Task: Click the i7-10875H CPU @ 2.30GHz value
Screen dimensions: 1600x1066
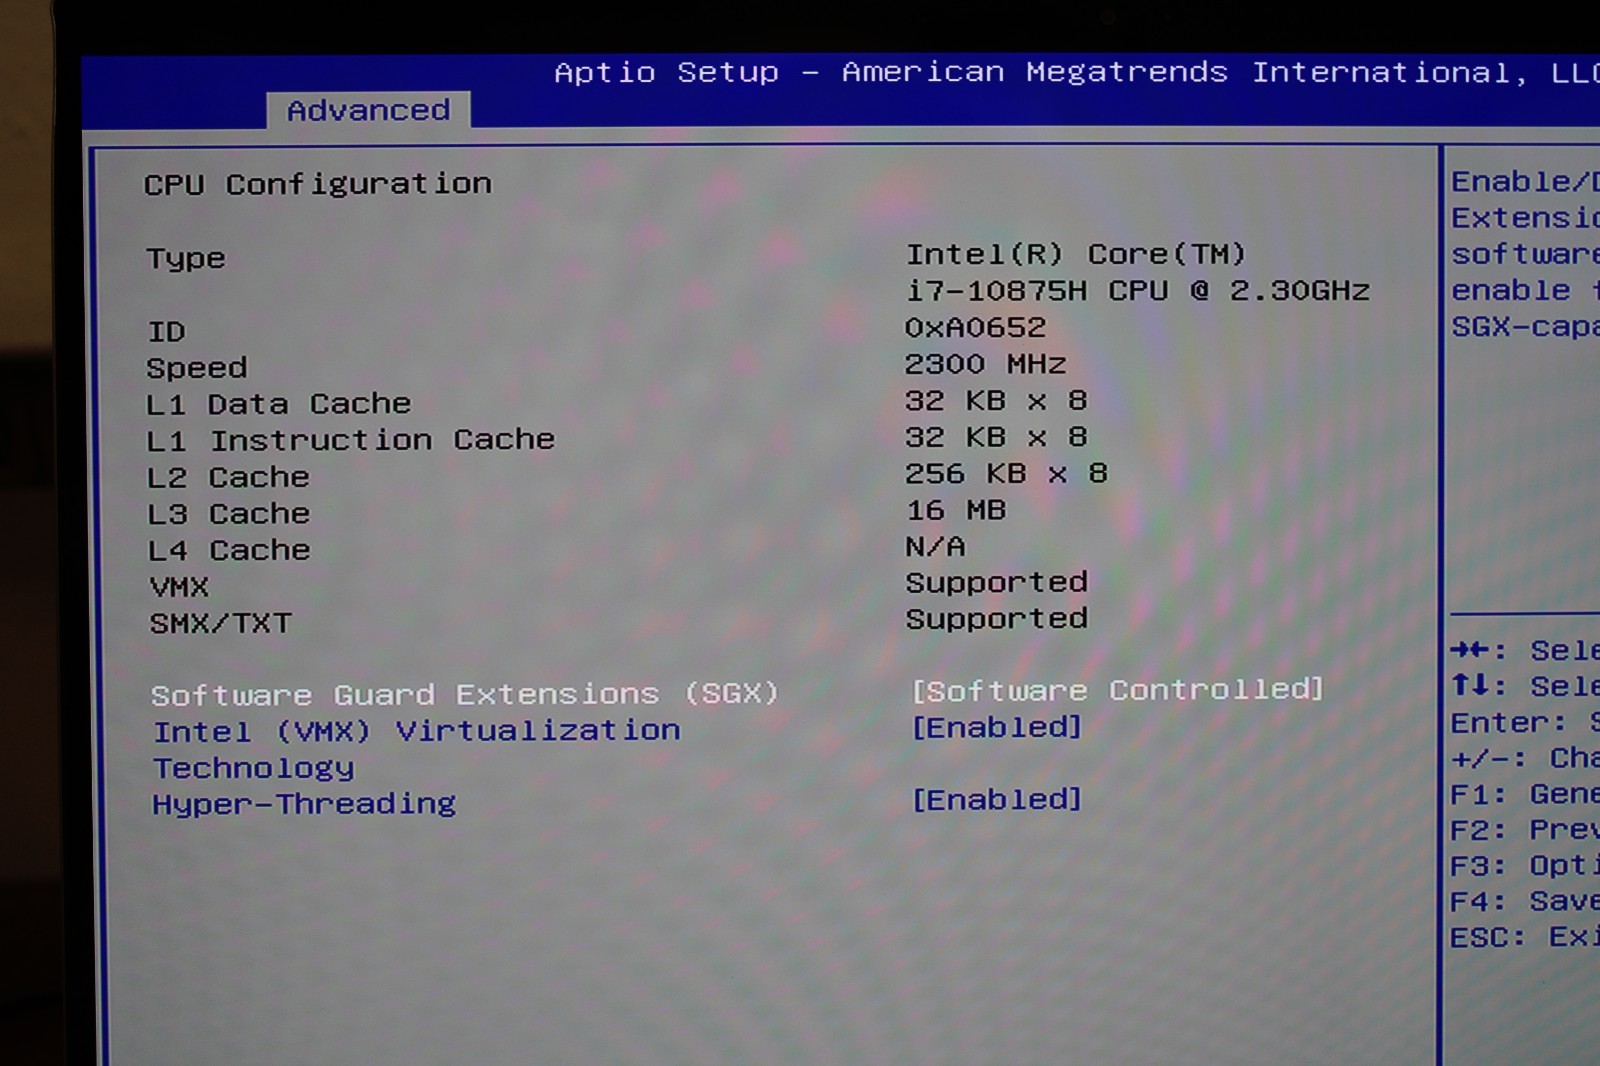Action: click(x=1138, y=291)
